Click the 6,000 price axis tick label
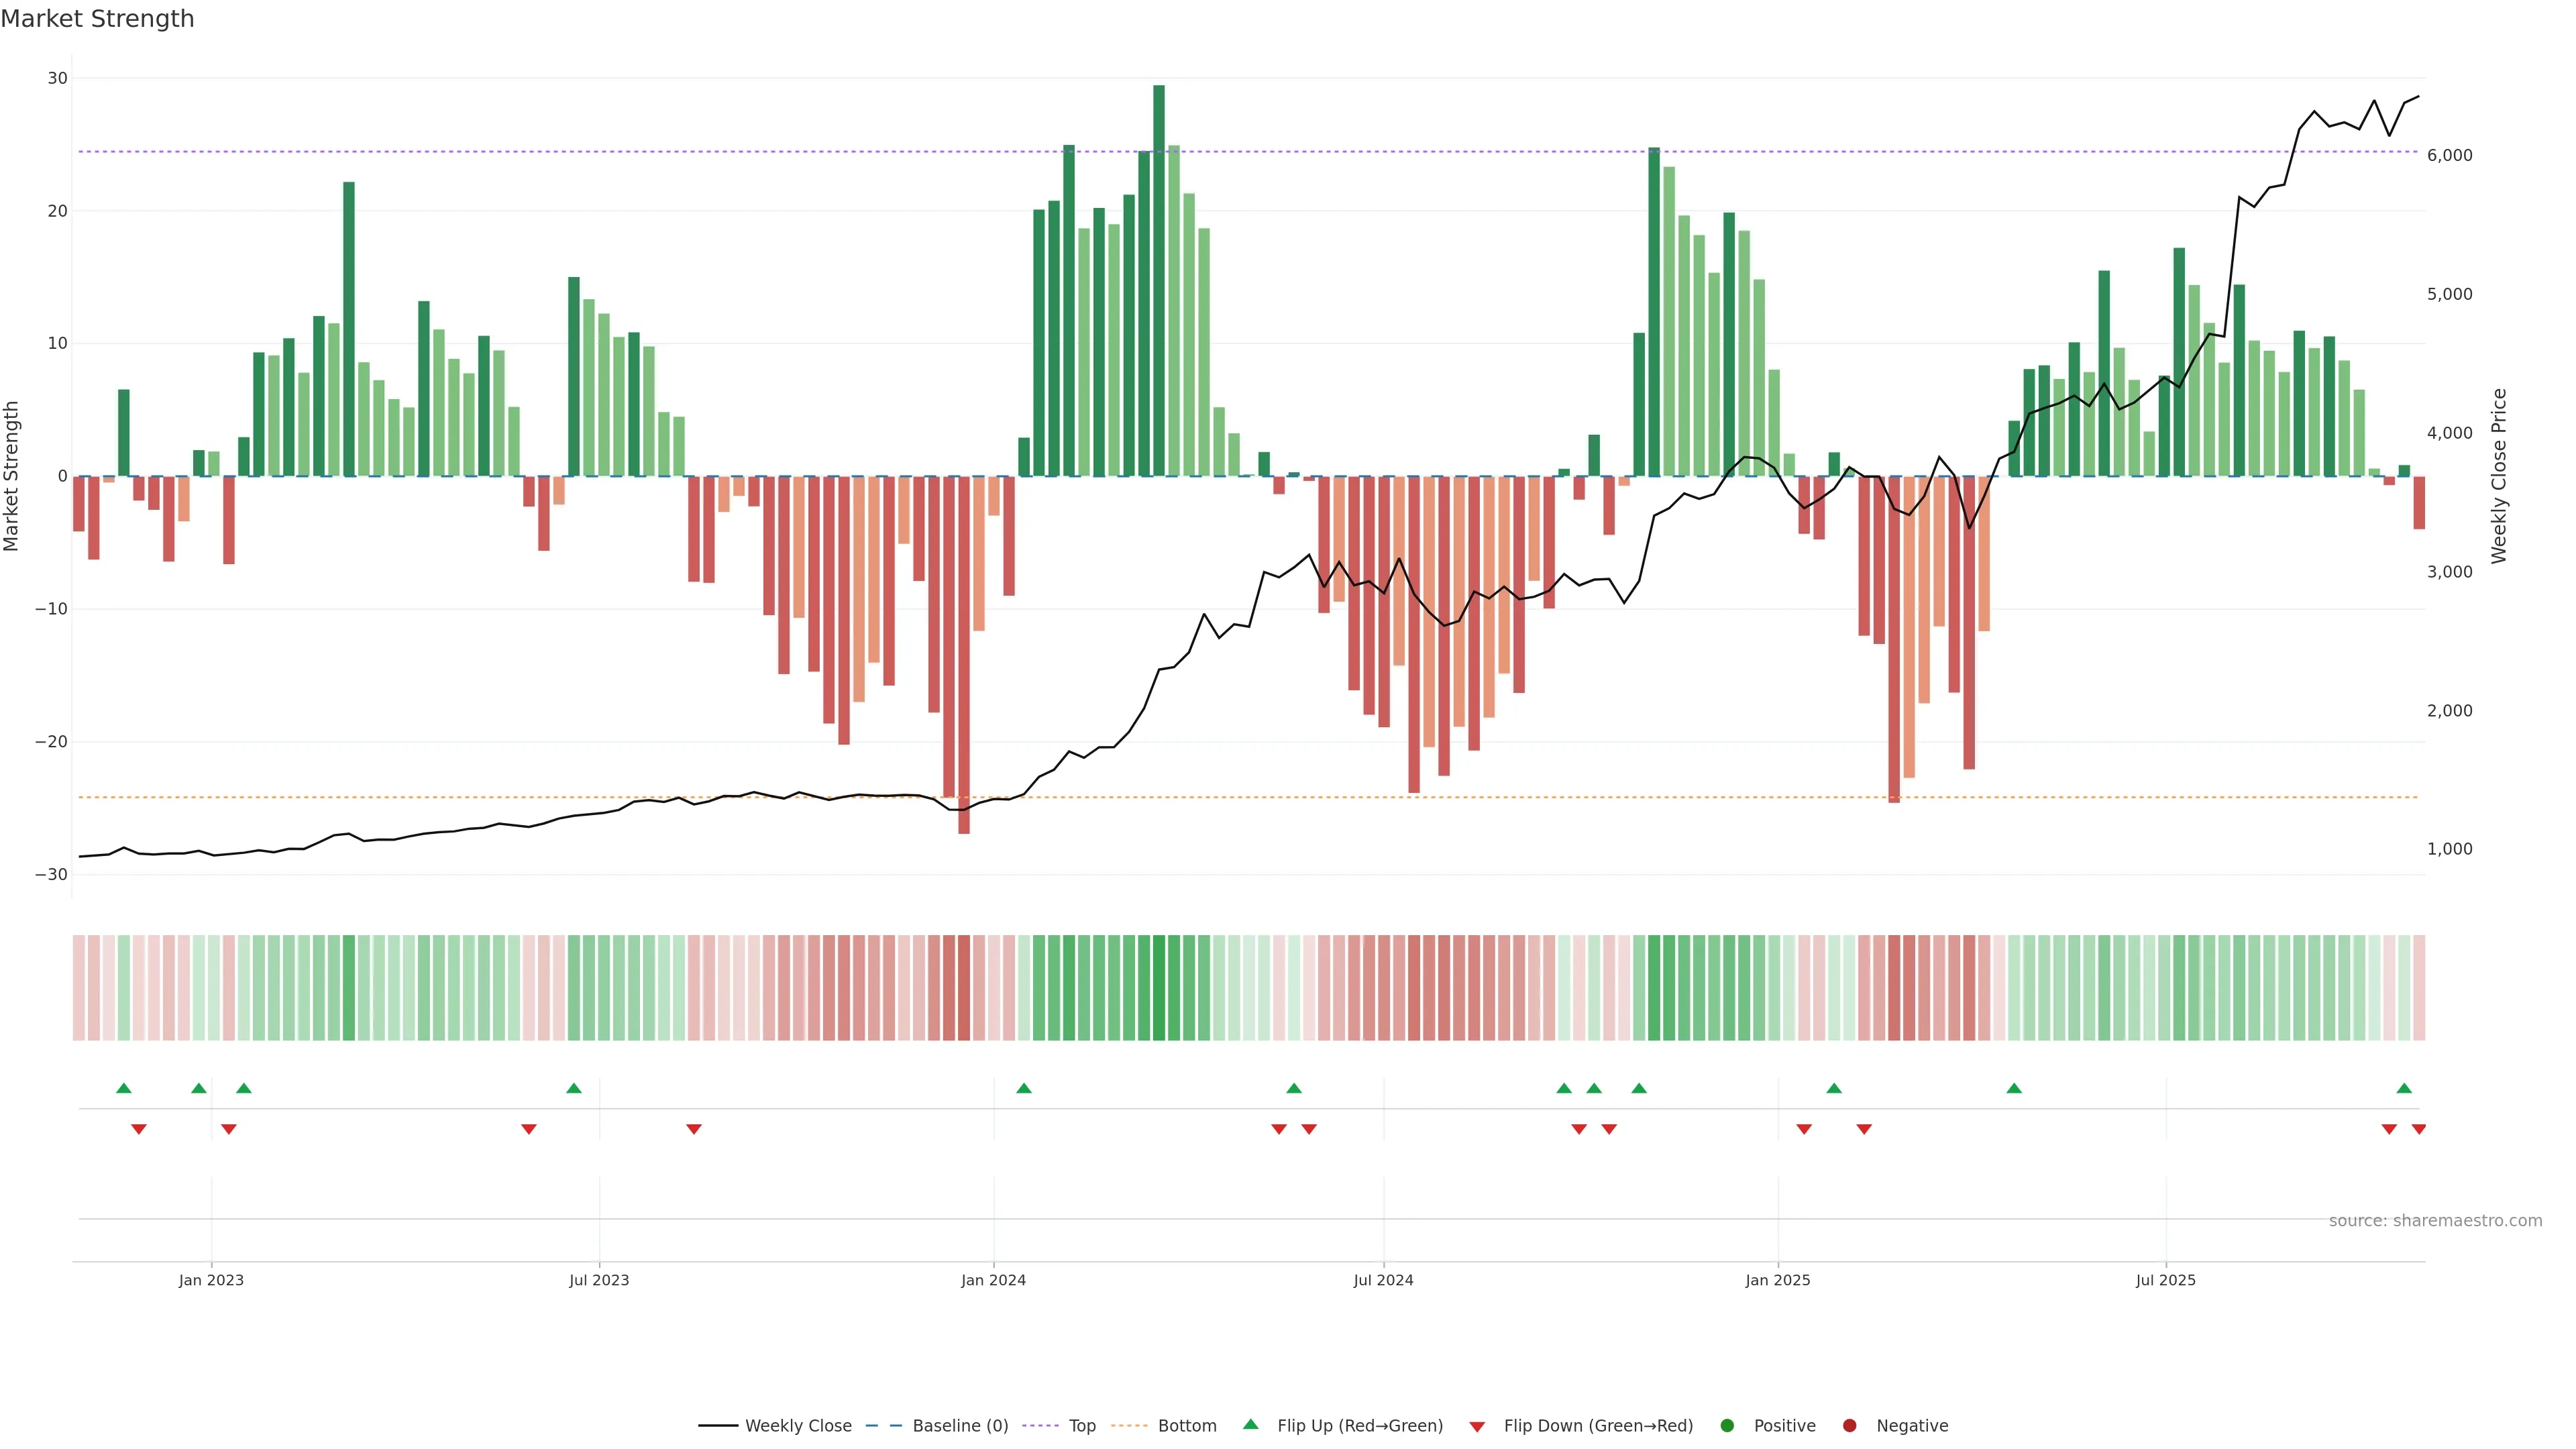The width and height of the screenshot is (2576, 1449). [x=2449, y=155]
